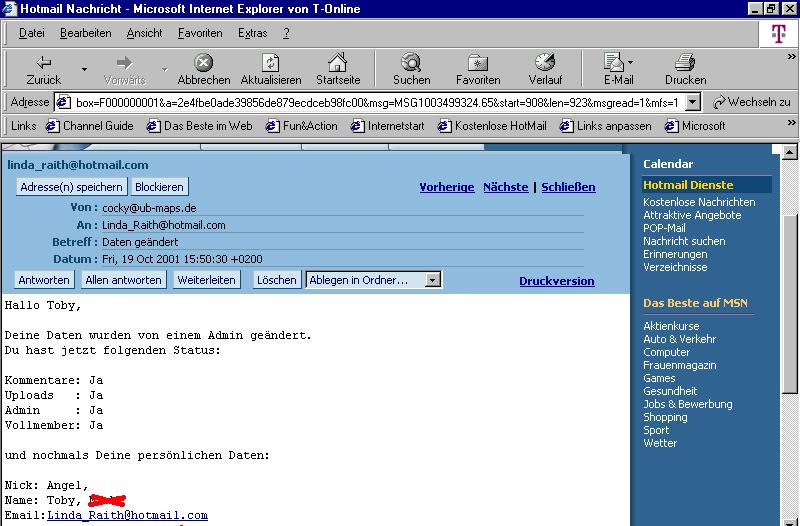Image resolution: width=800 pixels, height=526 pixels.
Task: Open the Druckversion link
Action: [557, 281]
